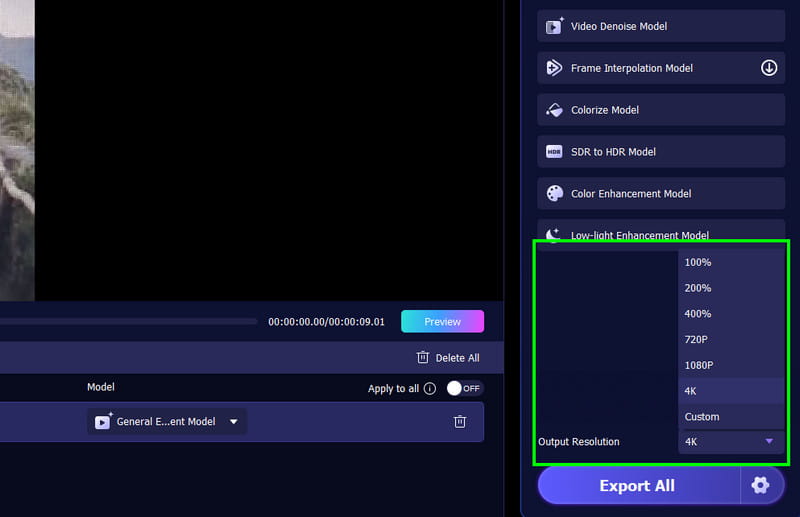800x517 pixels.
Task: Select 200% from resolution list
Action: click(x=698, y=288)
